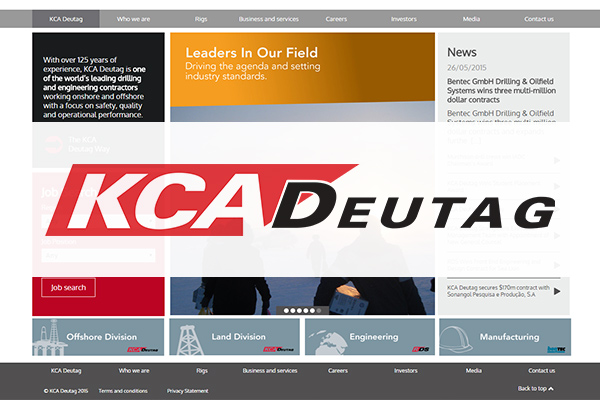
Task: Select the fifth carousel slide dot
Action: click(x=312, y=310)
